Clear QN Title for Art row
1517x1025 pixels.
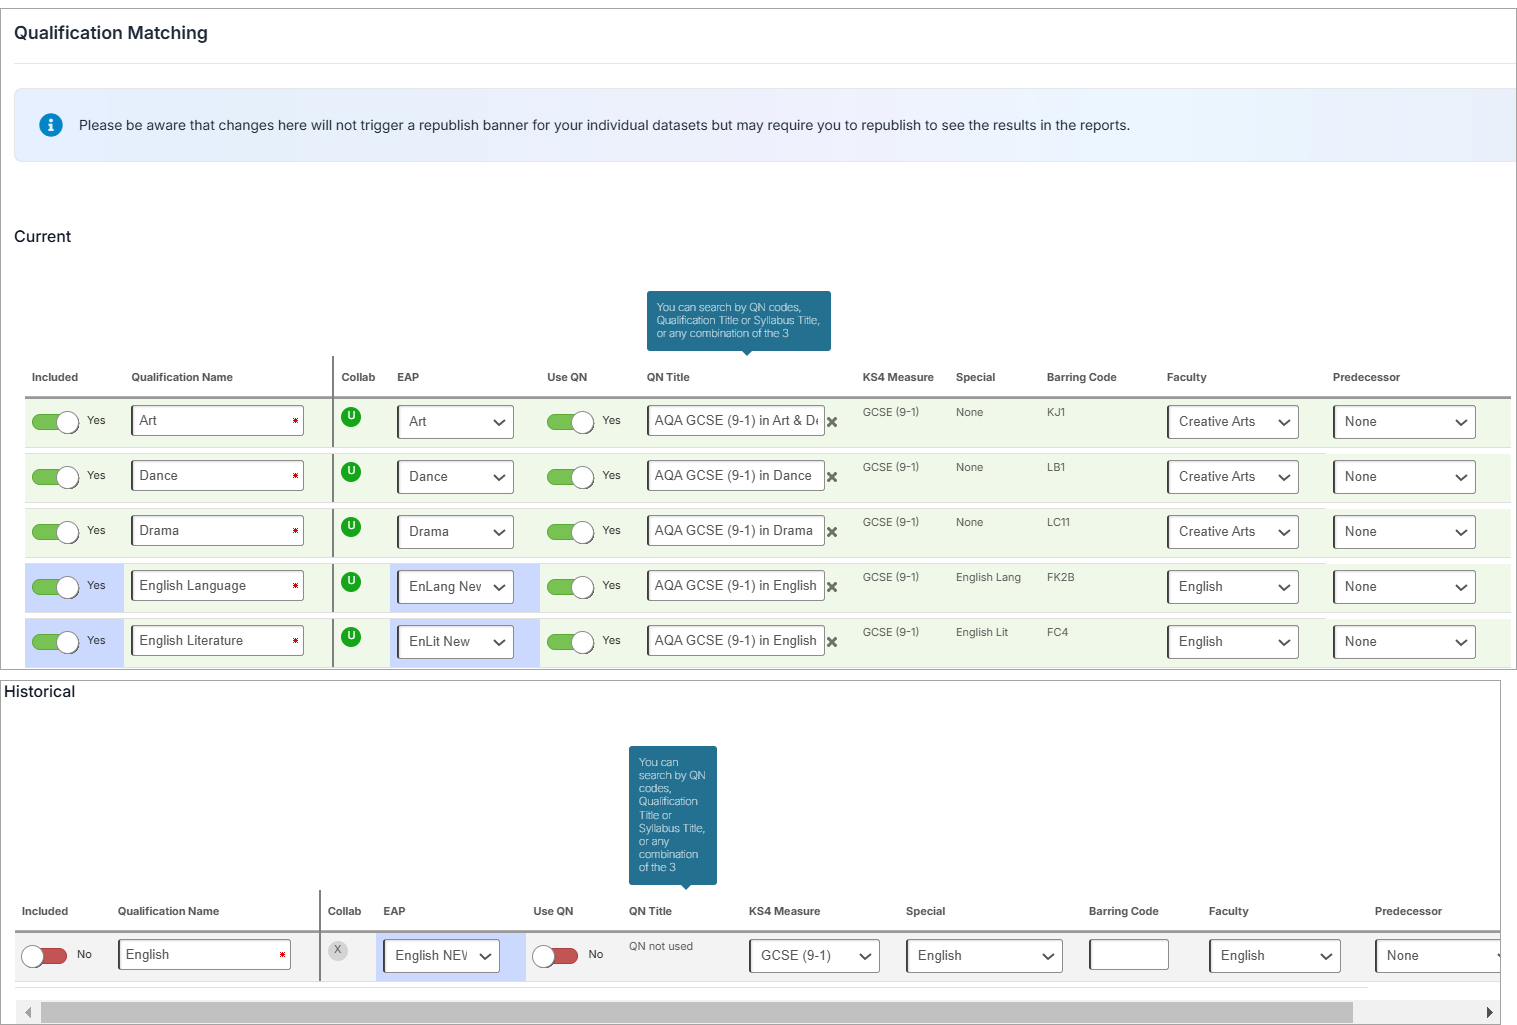(x=832, y=422)
